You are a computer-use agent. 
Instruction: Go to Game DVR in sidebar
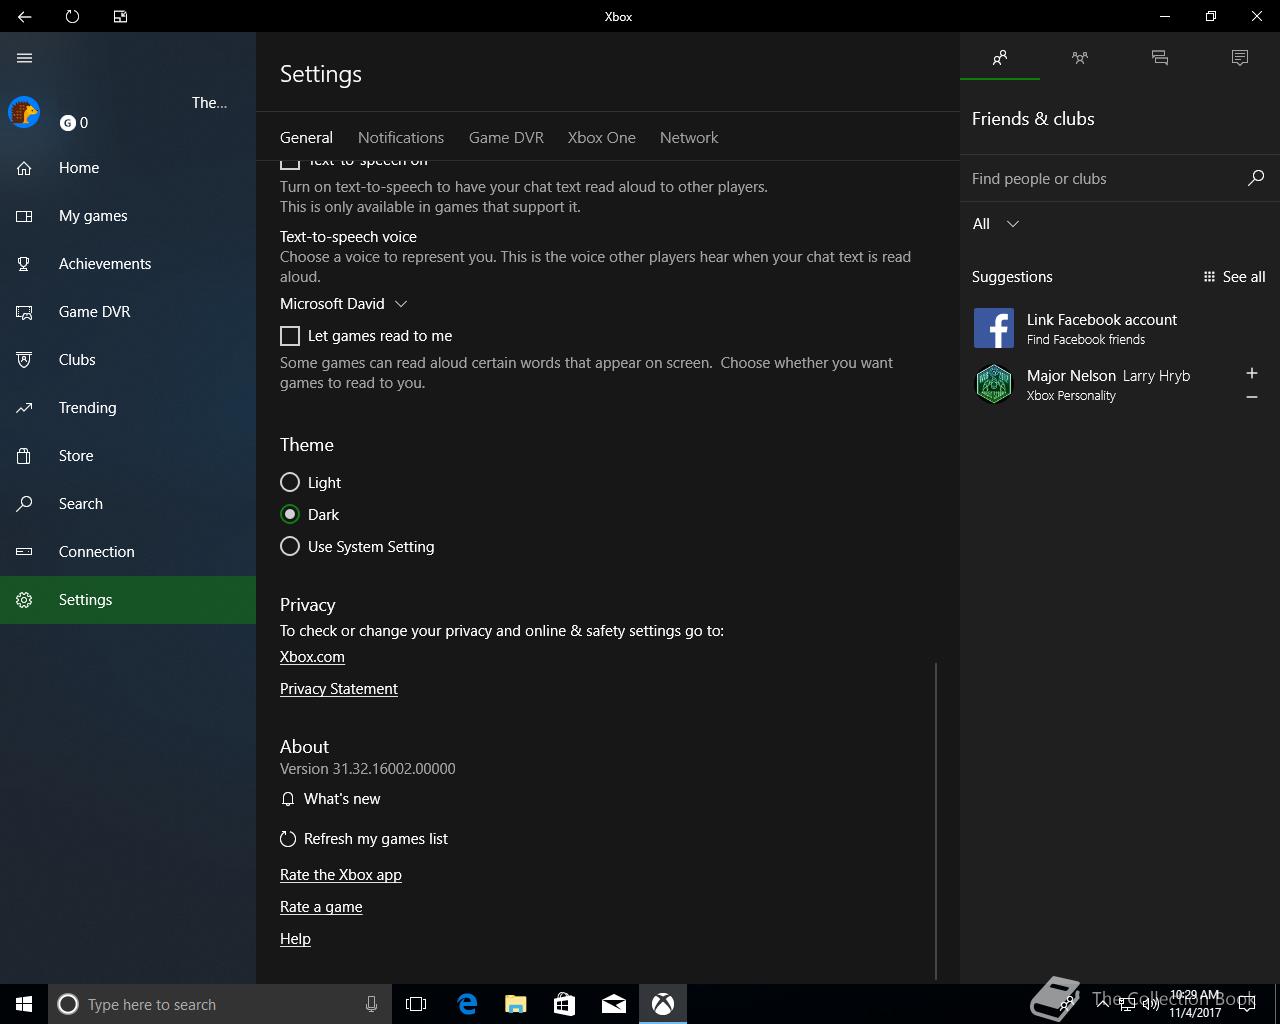pyautogui.click(x=128, y=312)
